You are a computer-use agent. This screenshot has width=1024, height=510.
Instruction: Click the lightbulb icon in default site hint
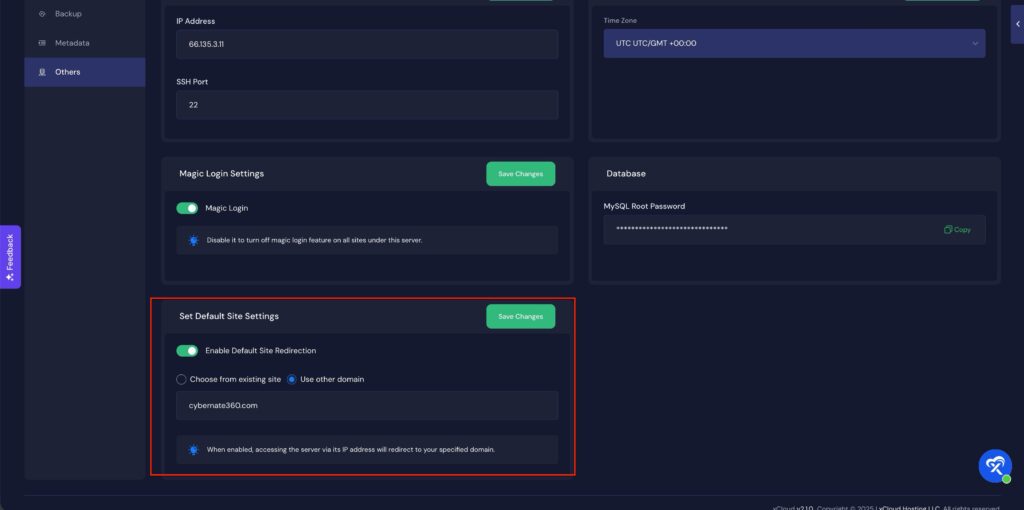194,449
